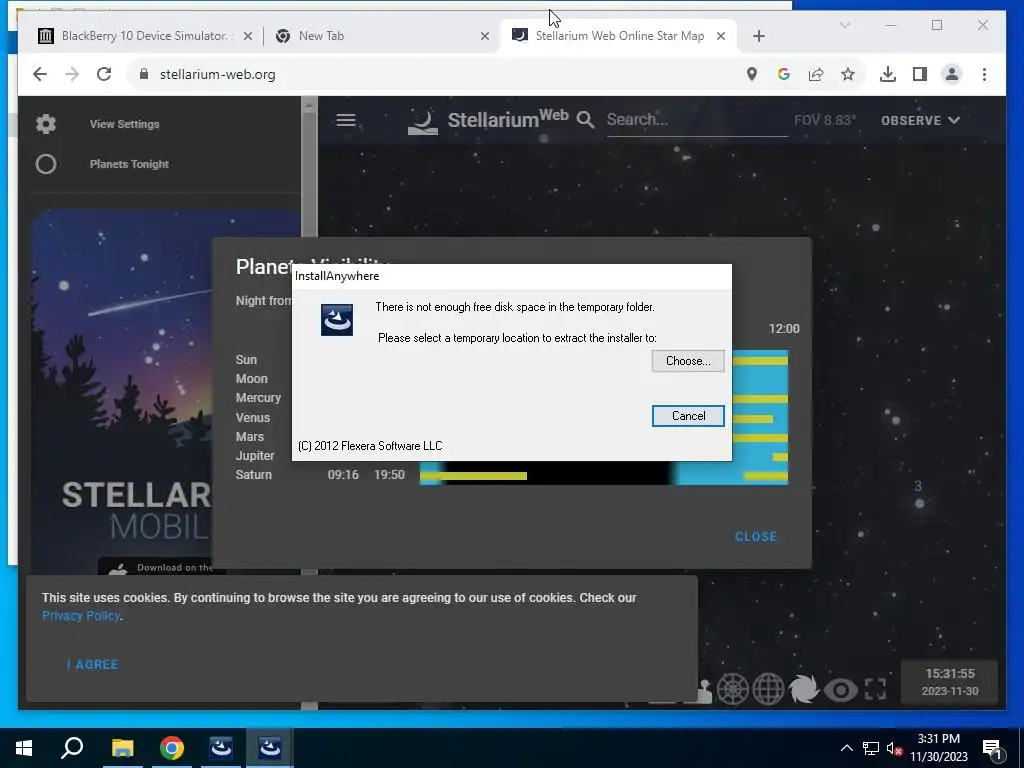This screenshot has width=1024, height=768.
Task: Click the View Settings gear icon
Action: click(46, 124)
